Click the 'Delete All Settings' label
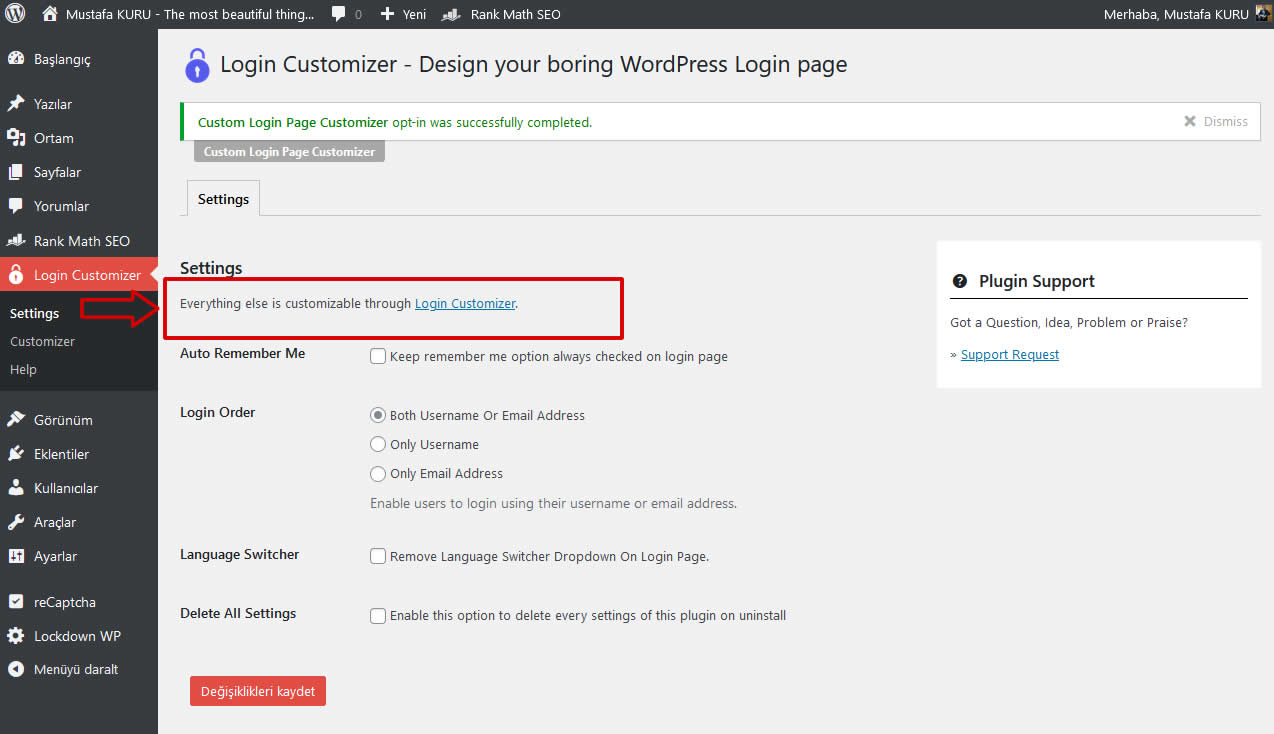 pos(238,613)
